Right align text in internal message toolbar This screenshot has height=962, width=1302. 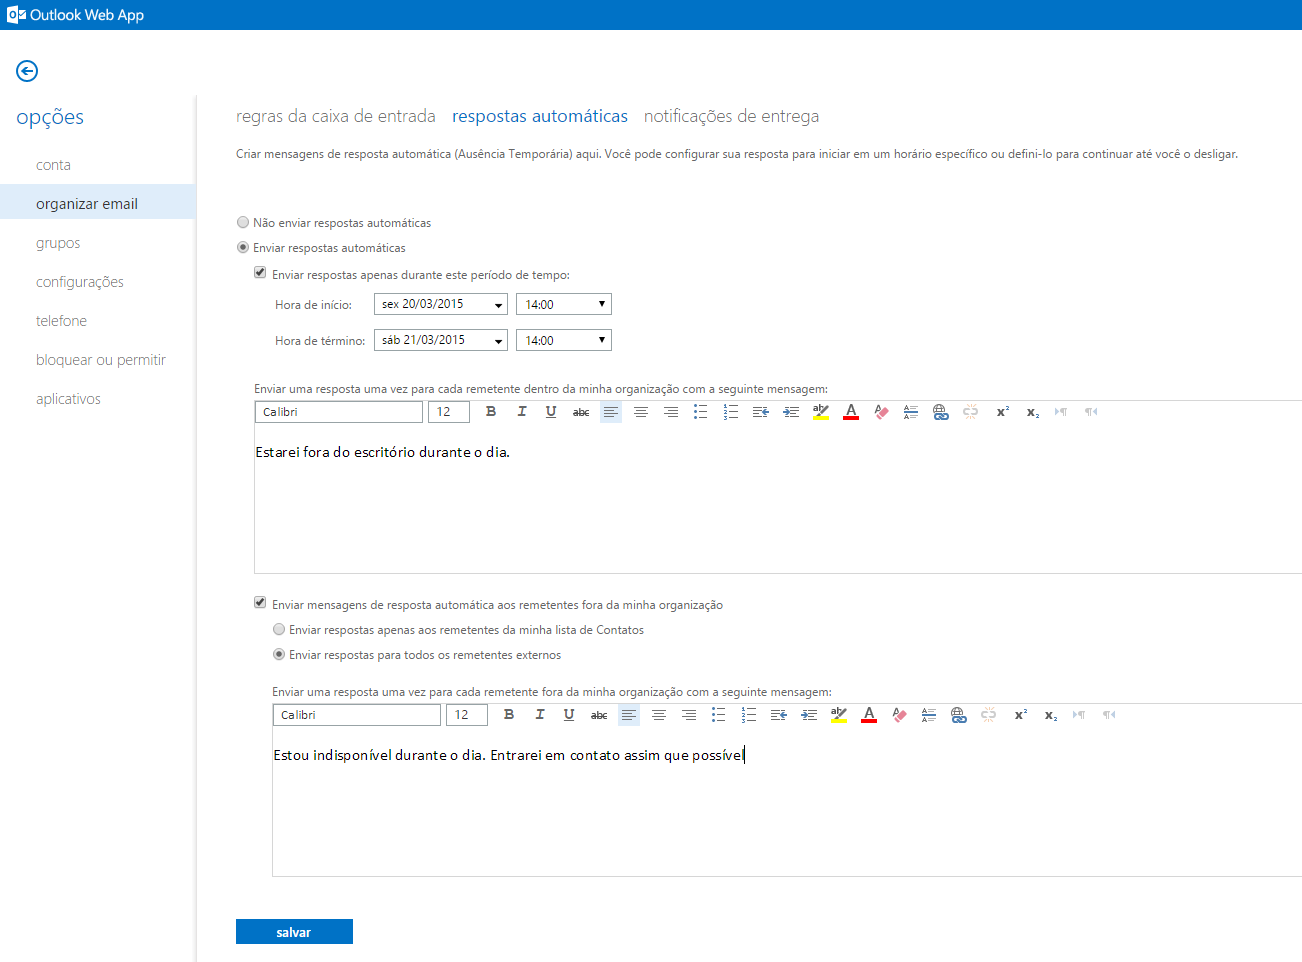pos(671,412)
